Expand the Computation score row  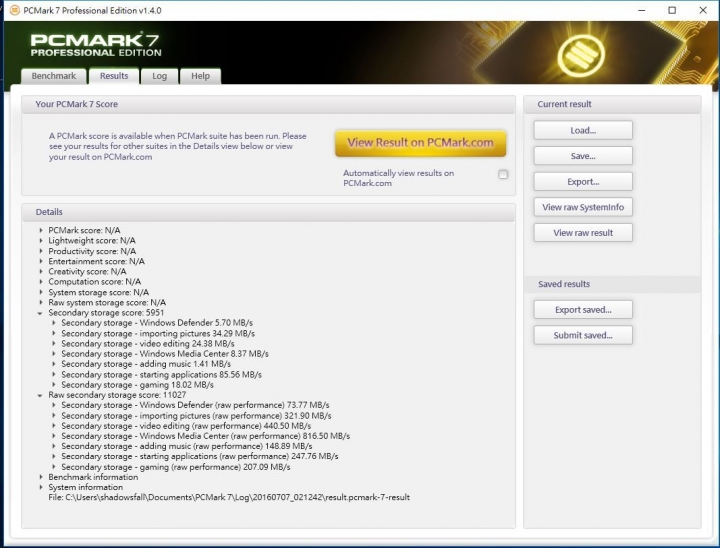tap(41, 282)
